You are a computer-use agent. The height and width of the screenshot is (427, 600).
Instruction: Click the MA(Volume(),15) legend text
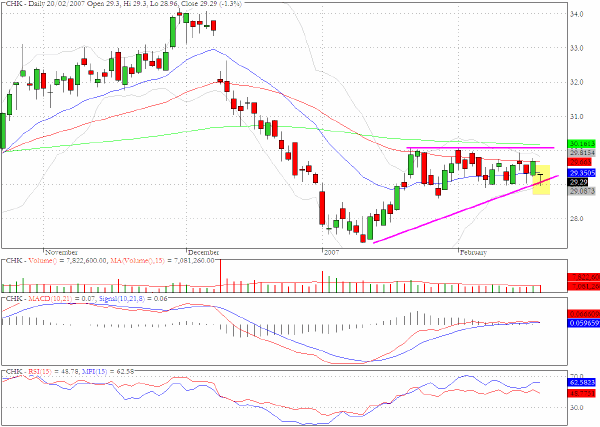136,261
